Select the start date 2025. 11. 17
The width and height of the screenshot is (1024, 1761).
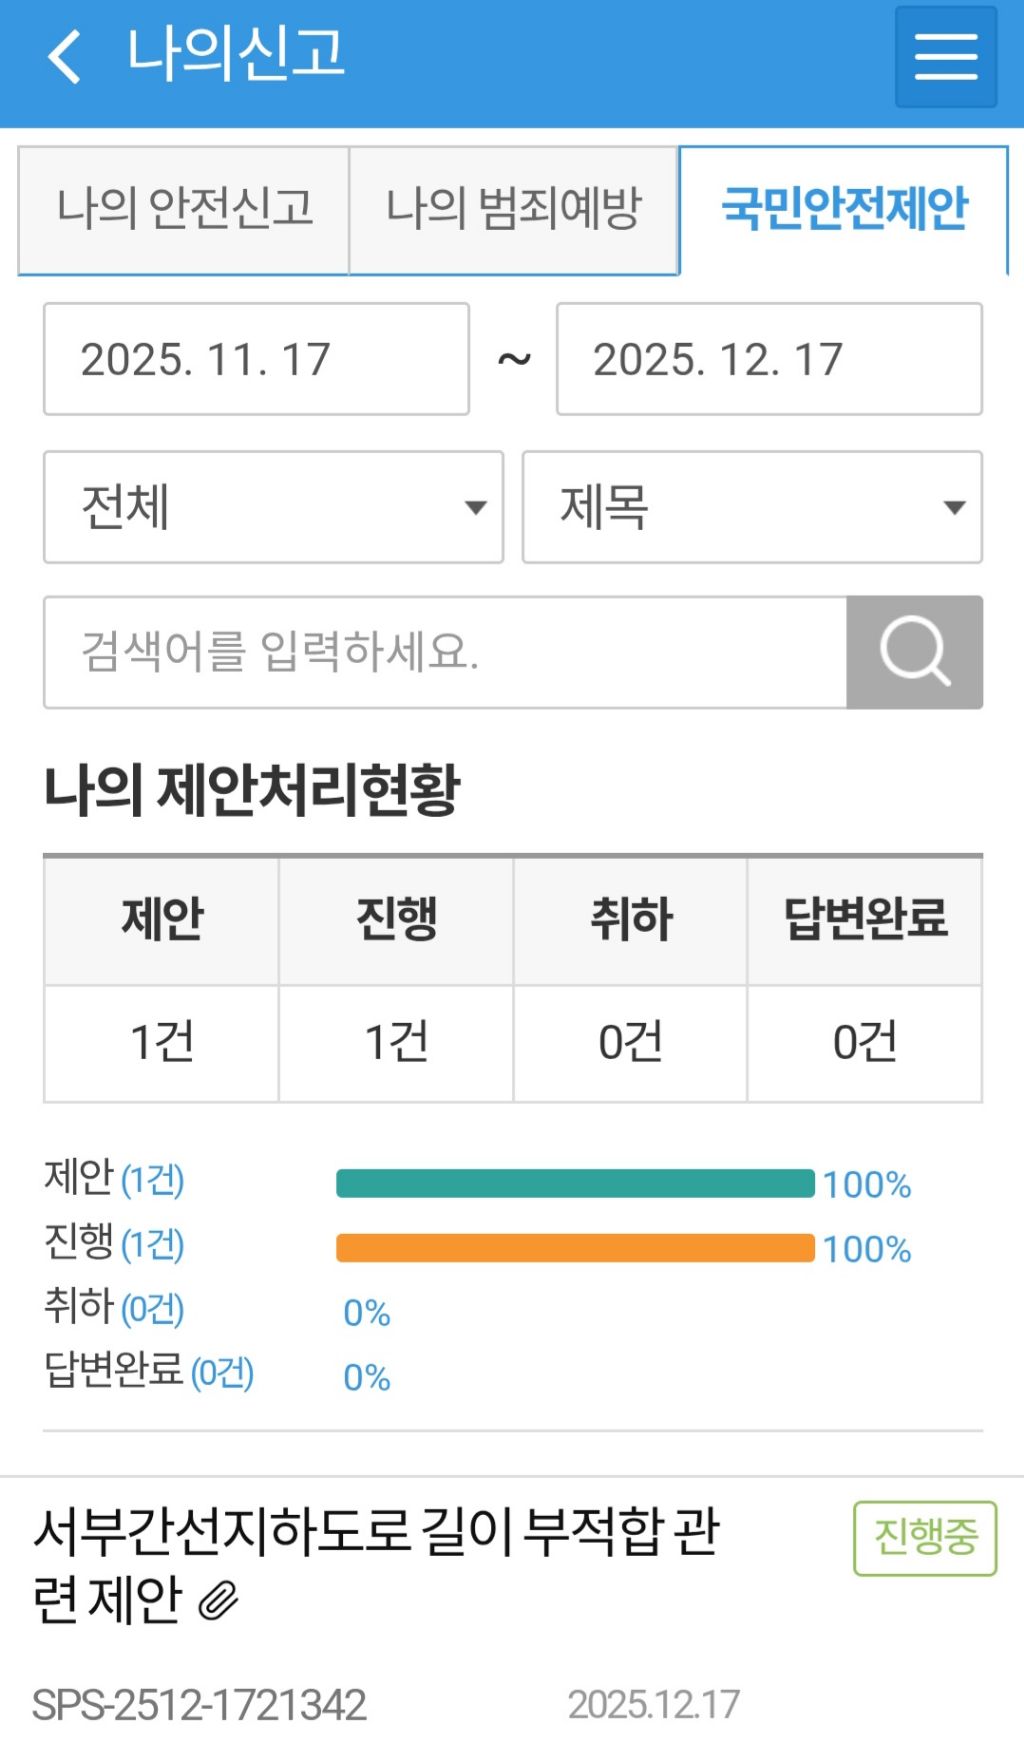point(255,358)
